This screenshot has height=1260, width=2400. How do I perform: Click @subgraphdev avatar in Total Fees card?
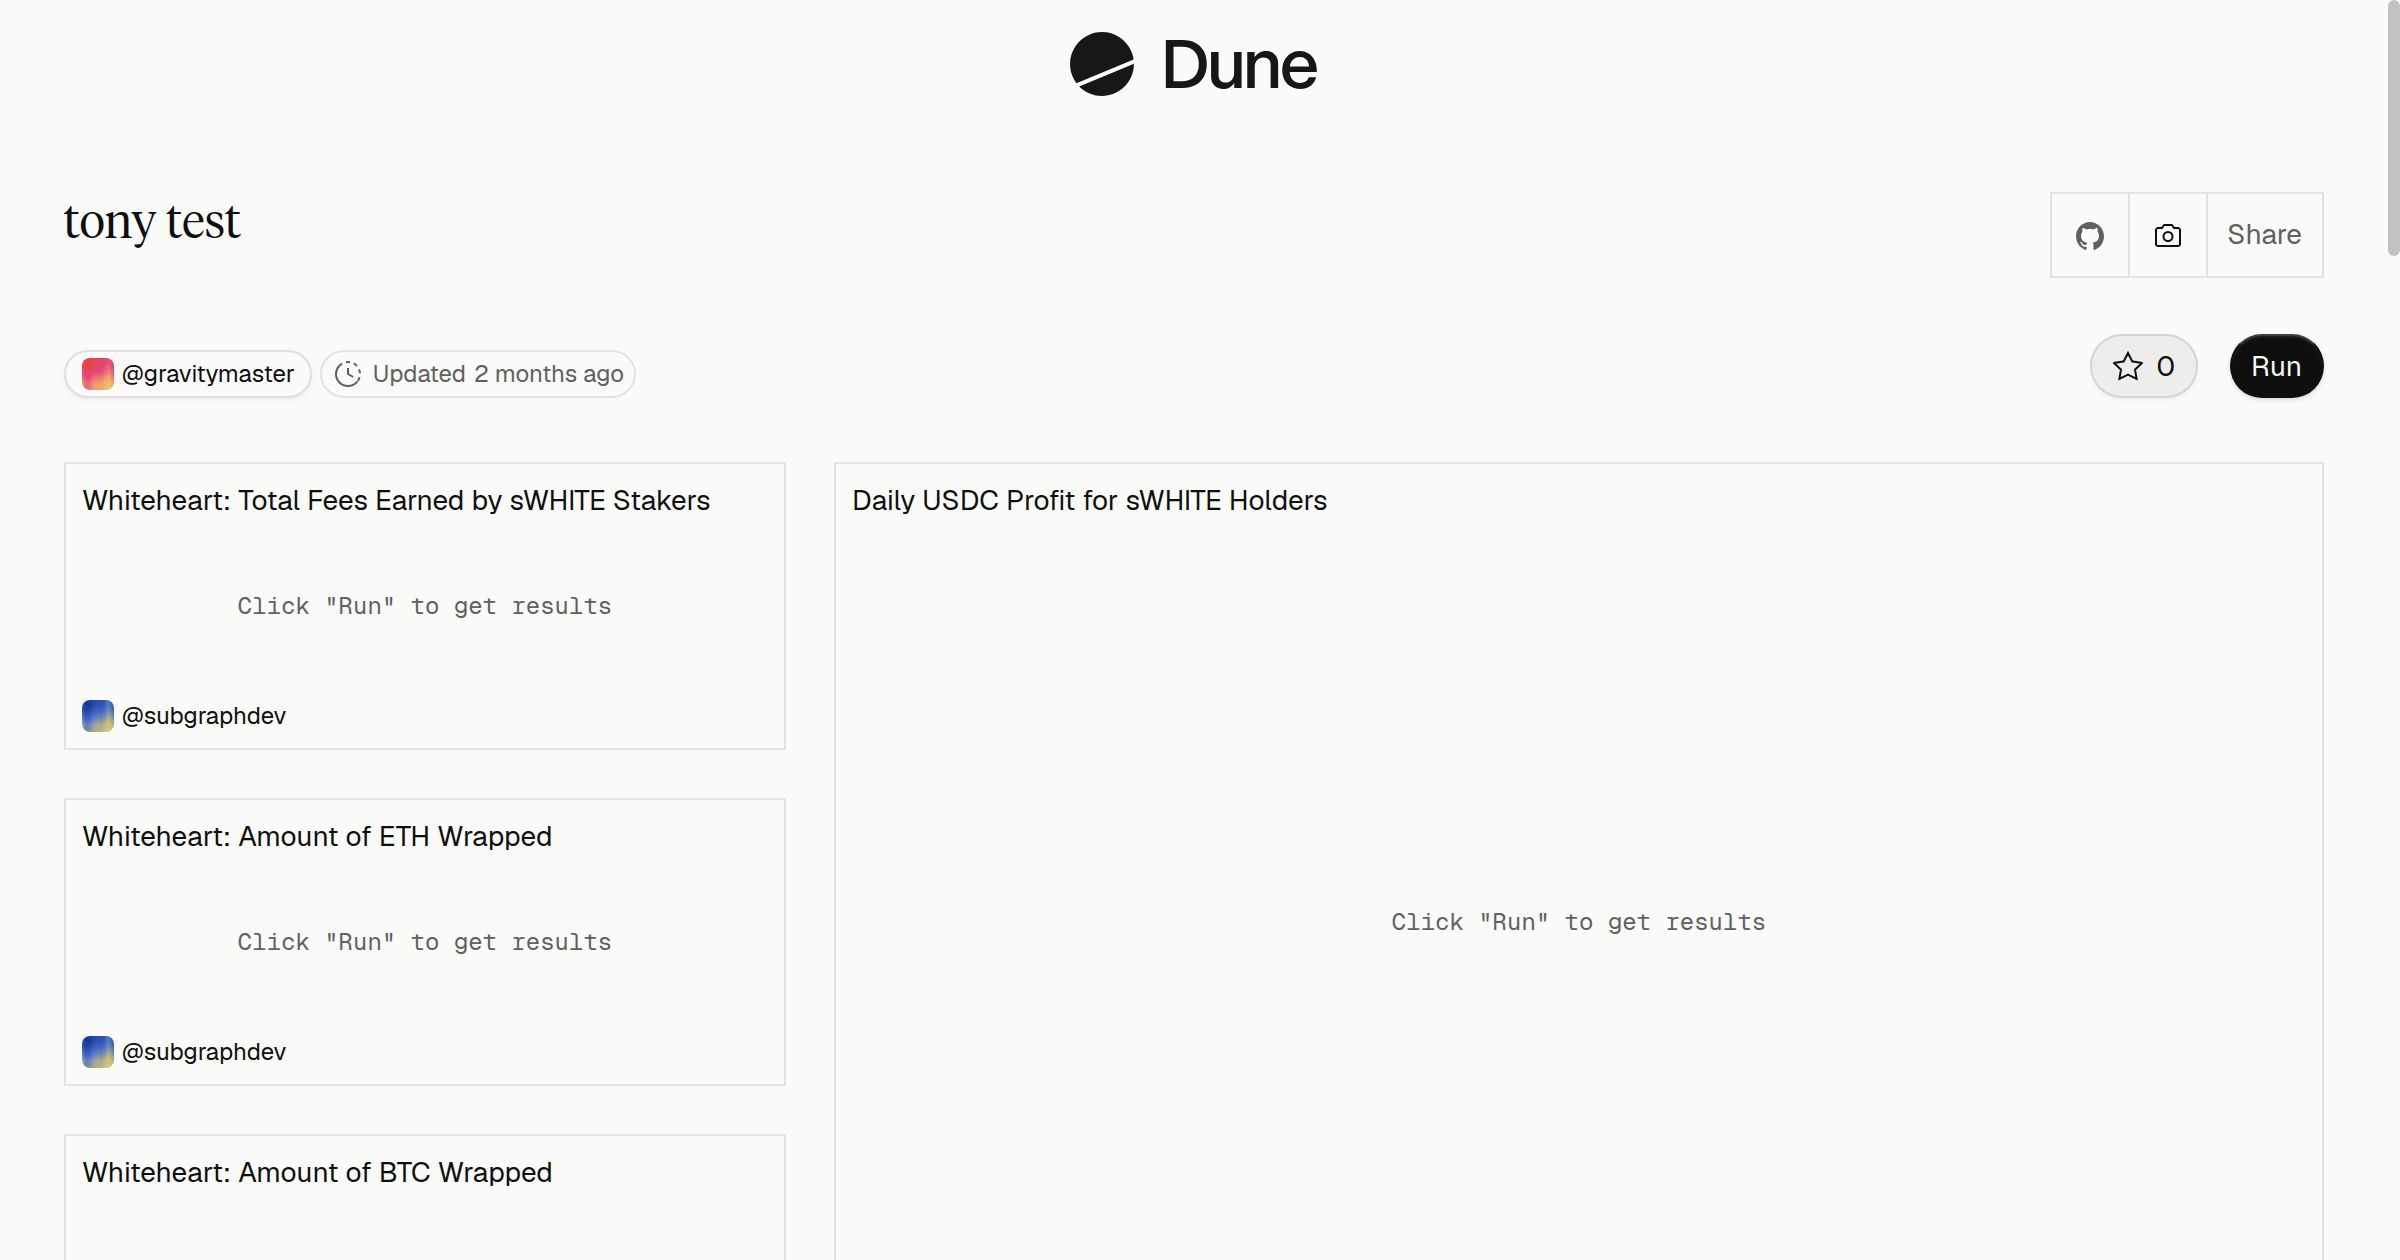point(97,716)
